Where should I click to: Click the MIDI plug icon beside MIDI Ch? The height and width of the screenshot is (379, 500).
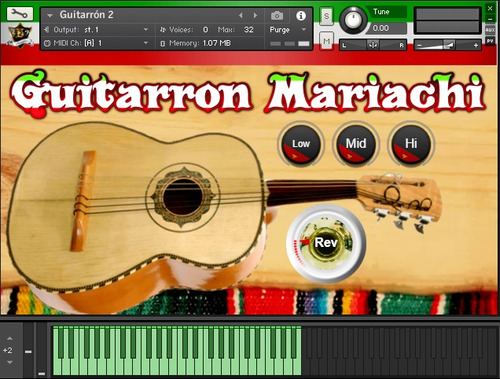[47, 43]
